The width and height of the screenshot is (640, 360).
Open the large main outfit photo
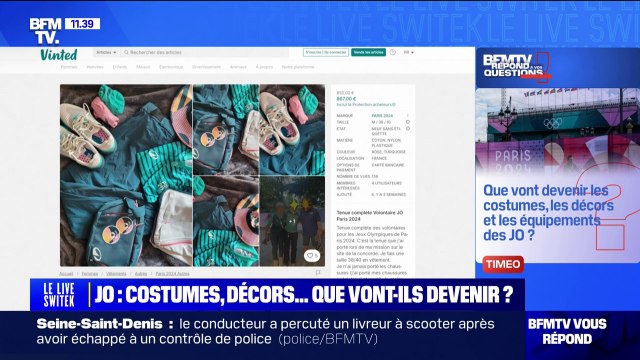pyautogui.click(x=126, y=176)
